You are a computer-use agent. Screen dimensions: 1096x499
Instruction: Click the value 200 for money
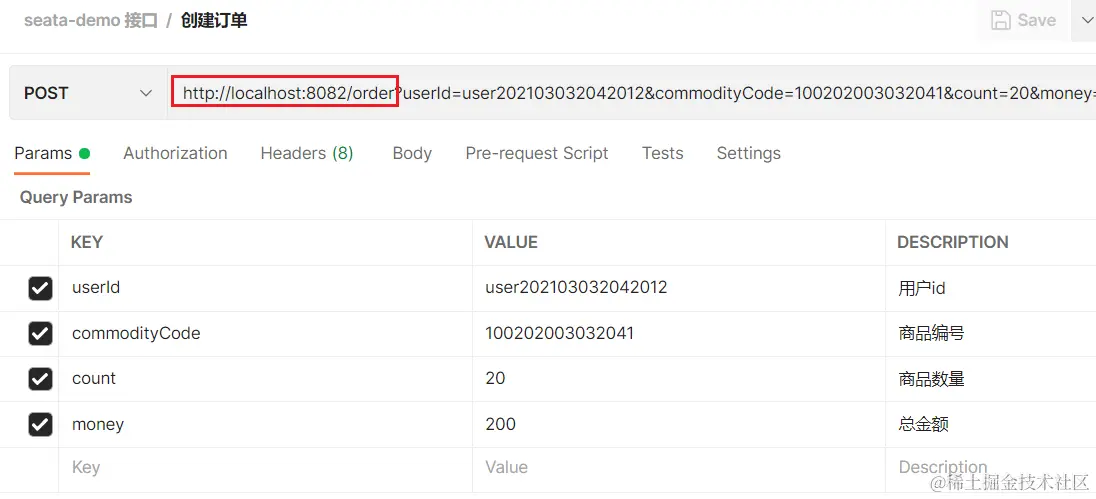(x=500, y=424)
